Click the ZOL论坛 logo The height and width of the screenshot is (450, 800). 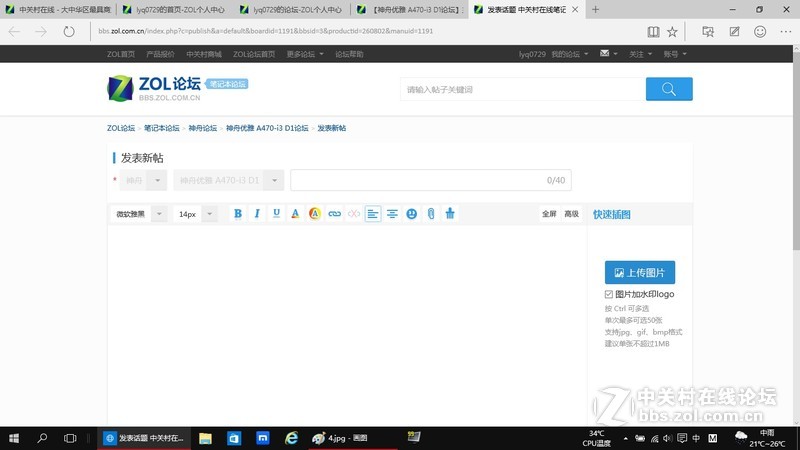point(154,88)
